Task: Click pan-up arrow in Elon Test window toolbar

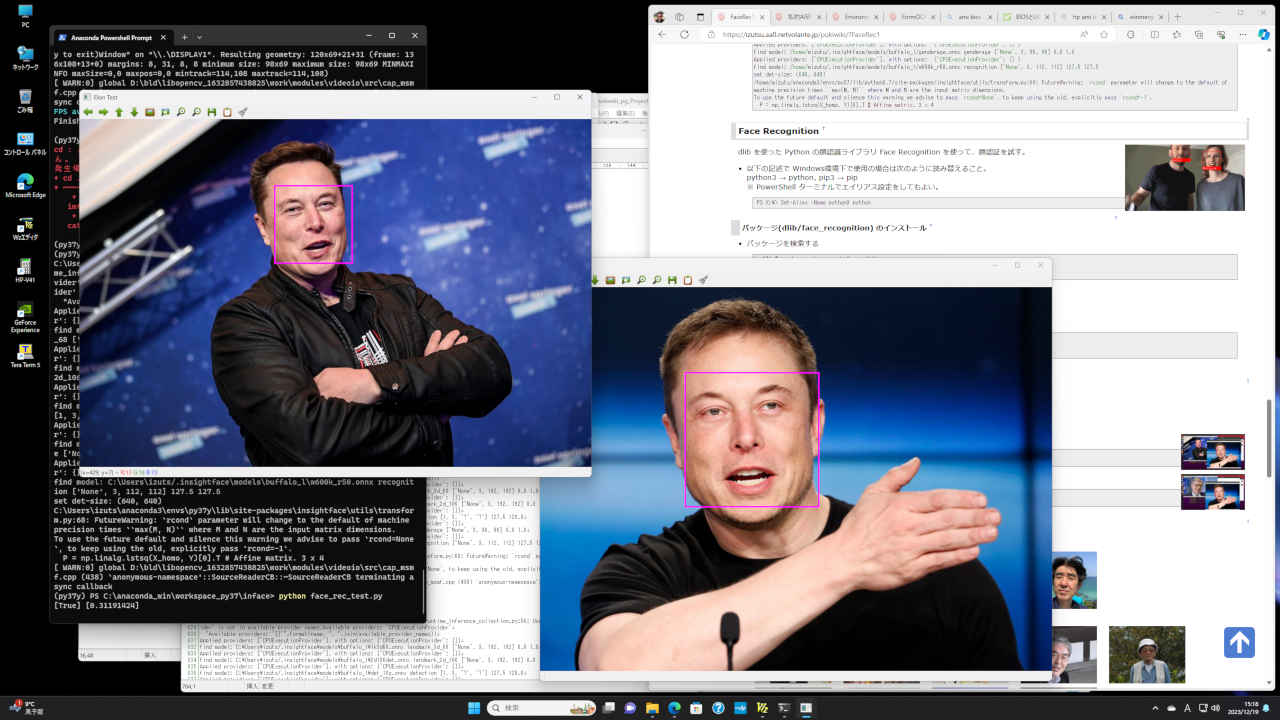Action: (119, 113)
